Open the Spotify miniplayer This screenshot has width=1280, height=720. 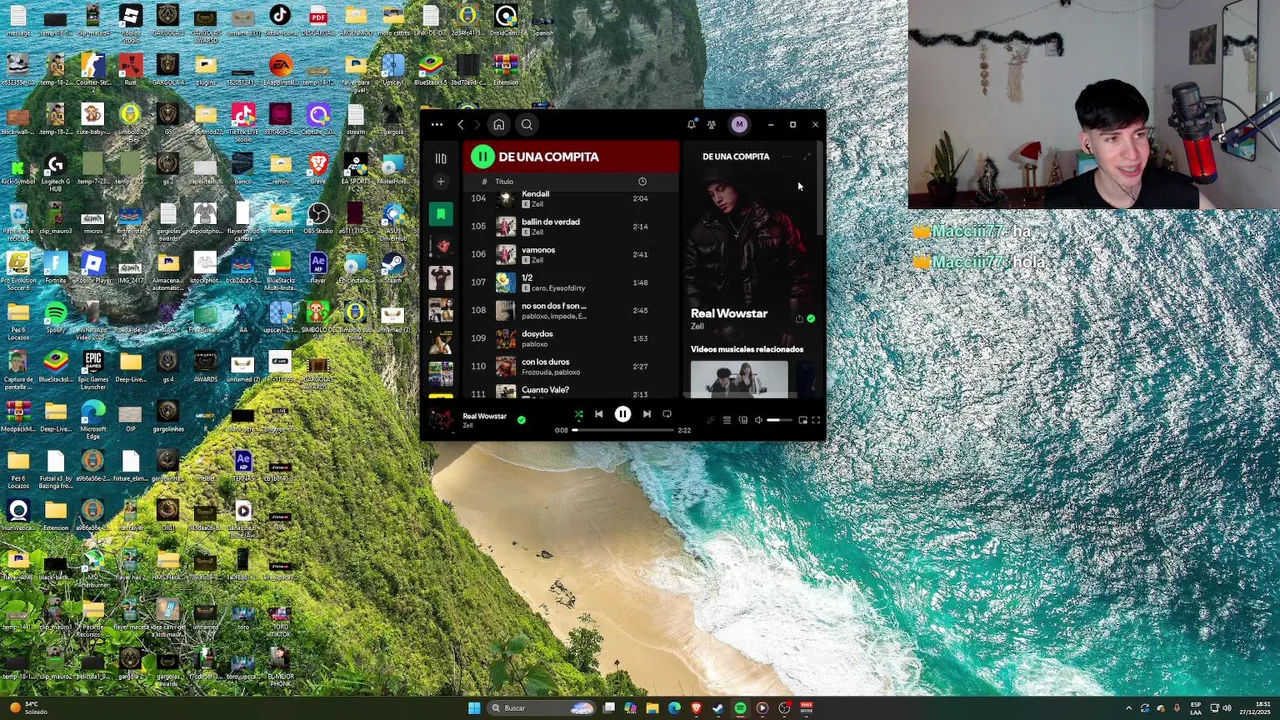(803, 420)
